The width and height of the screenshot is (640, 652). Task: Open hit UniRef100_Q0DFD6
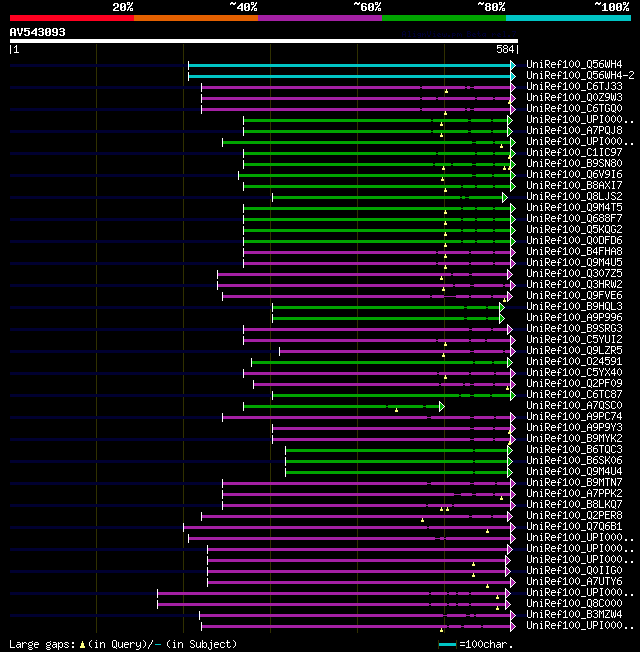(574, 240)
